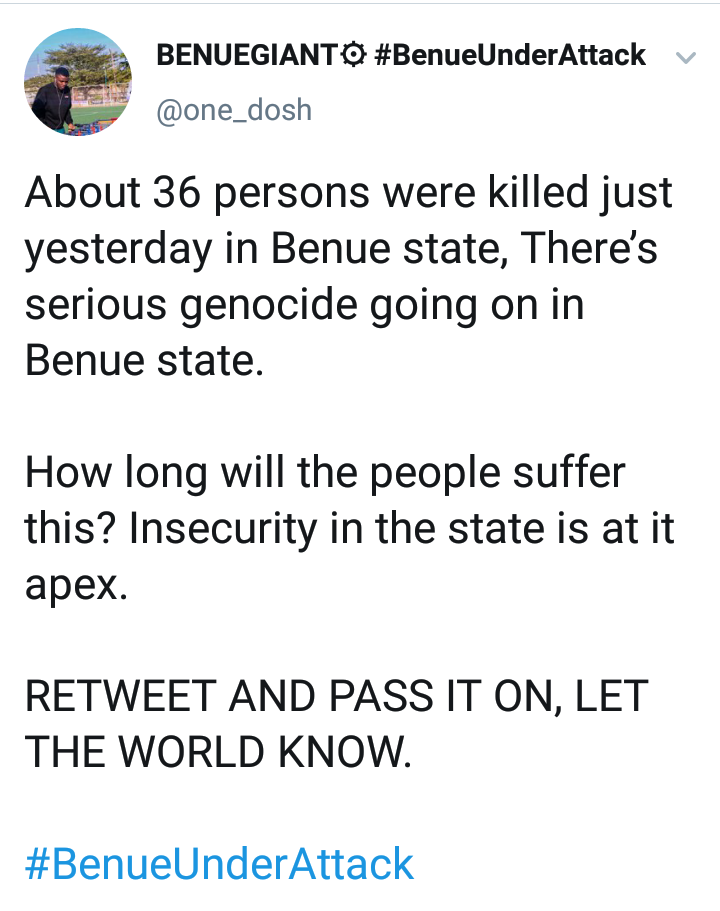Open the @one_dosh handle
The image size is (720, 911).
click(x=234, y=109)
